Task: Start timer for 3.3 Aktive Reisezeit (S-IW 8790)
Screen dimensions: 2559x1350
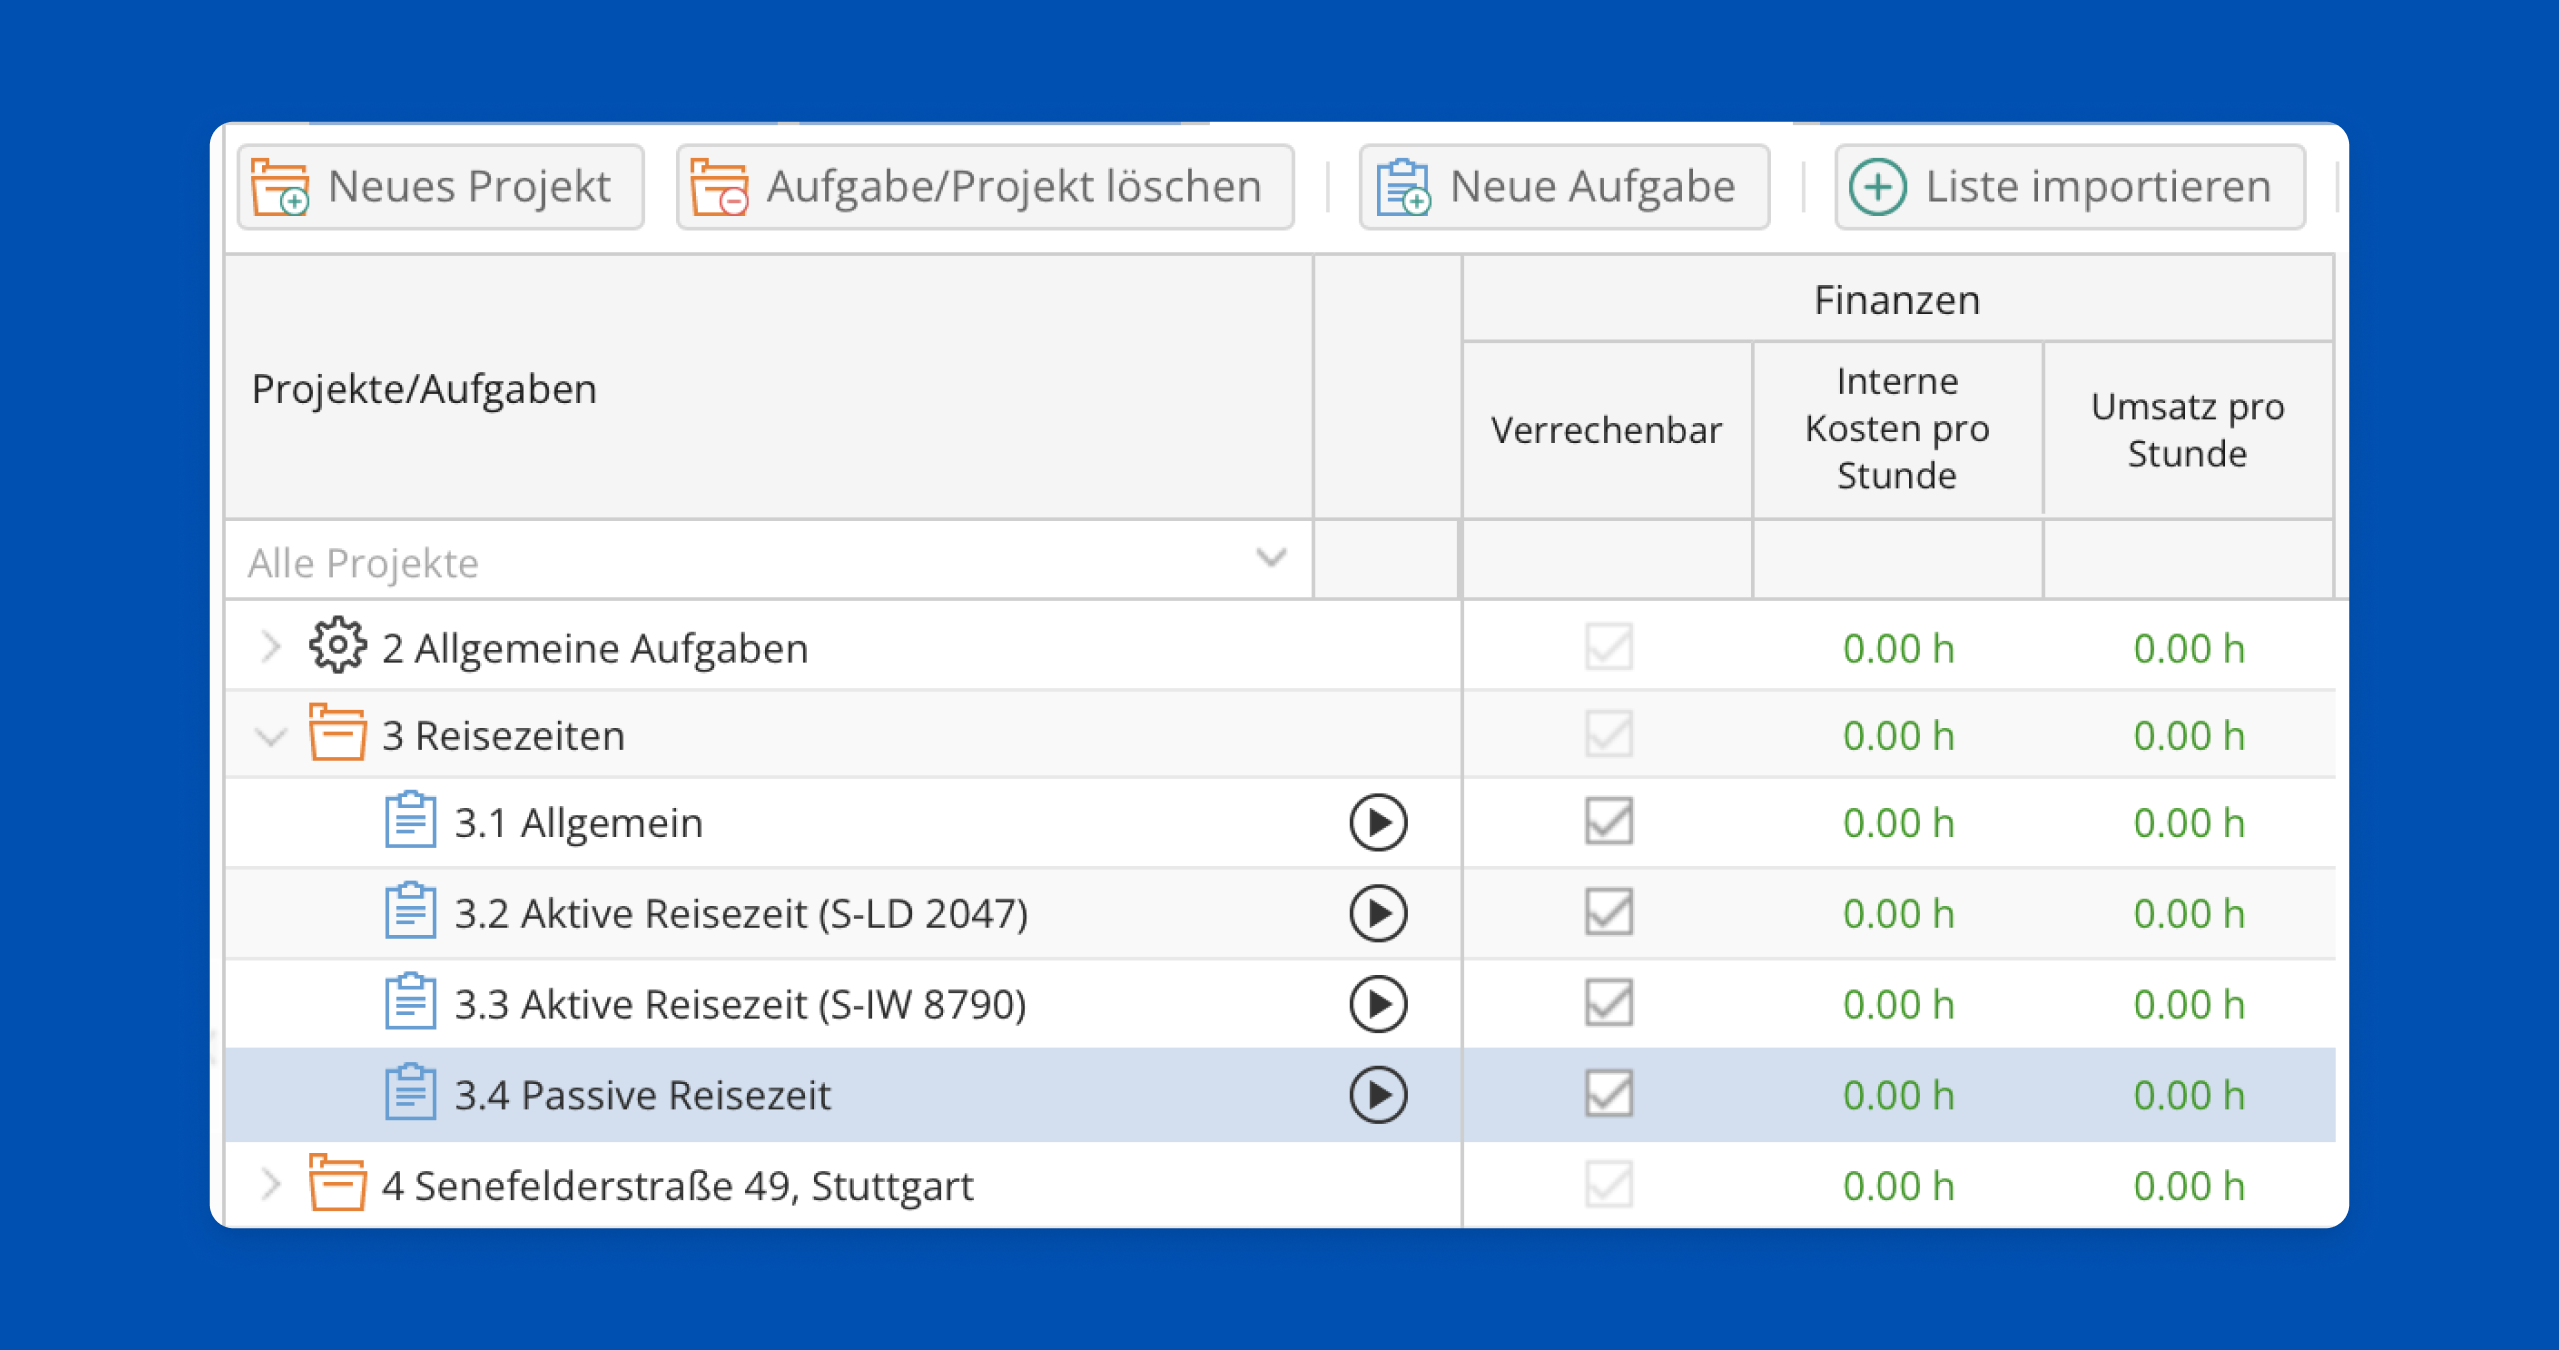Action: tap(1378, 1004)
